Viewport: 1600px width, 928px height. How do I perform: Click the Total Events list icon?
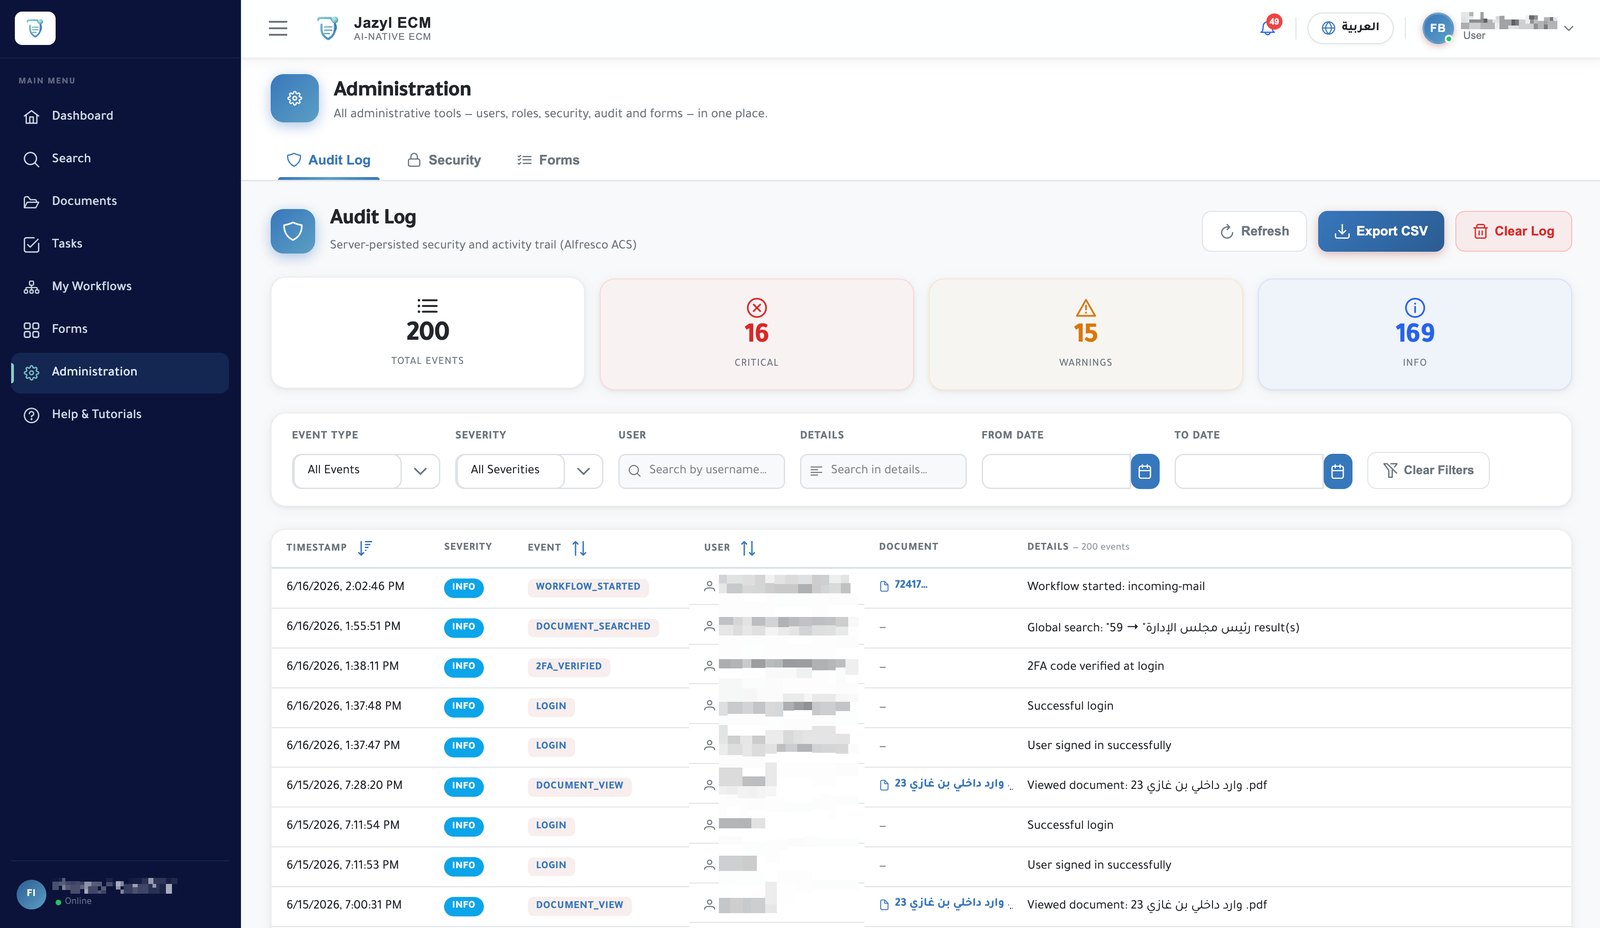pos(427,306)
